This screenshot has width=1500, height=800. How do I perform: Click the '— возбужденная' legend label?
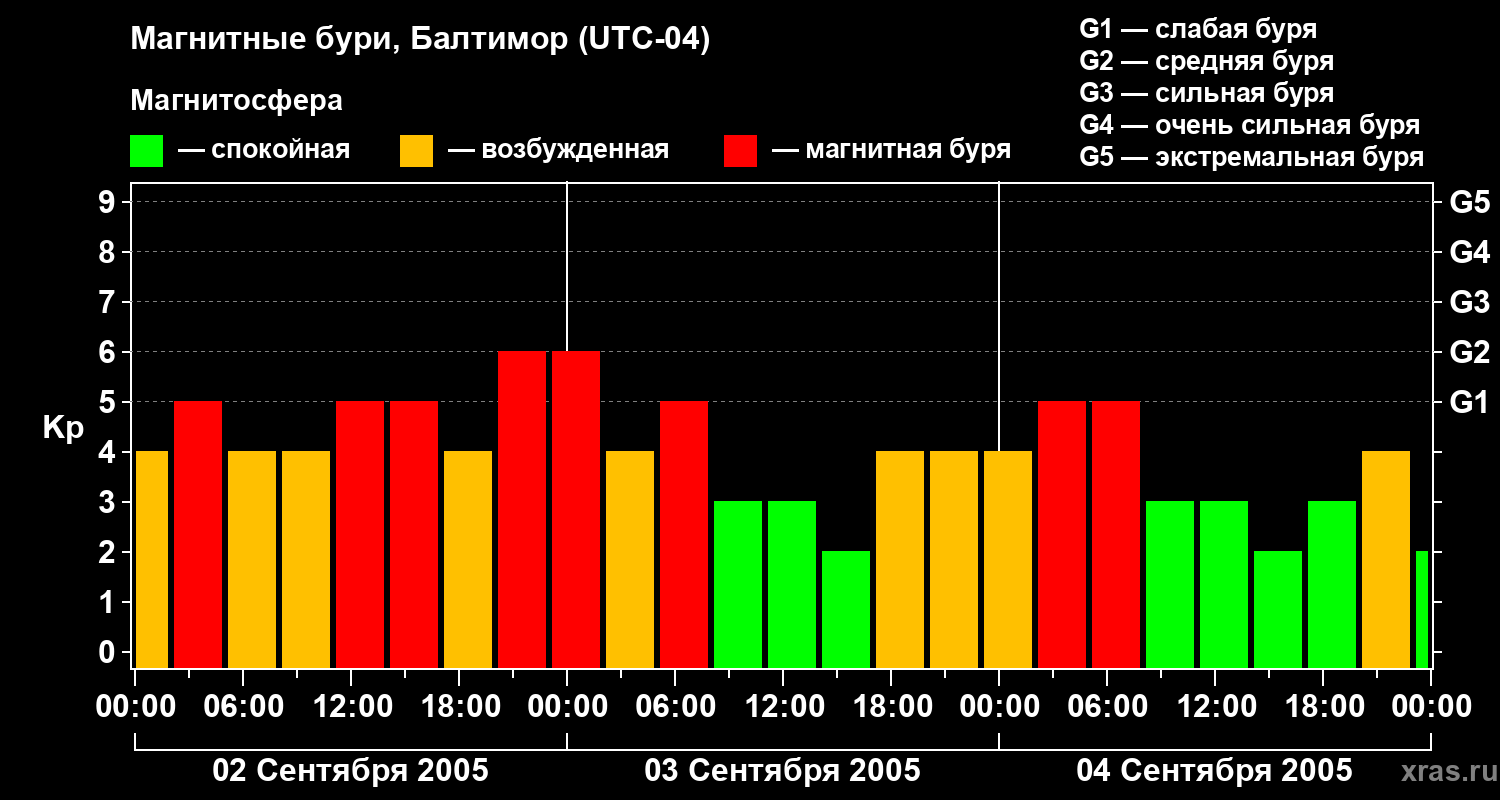pos(558,151)
